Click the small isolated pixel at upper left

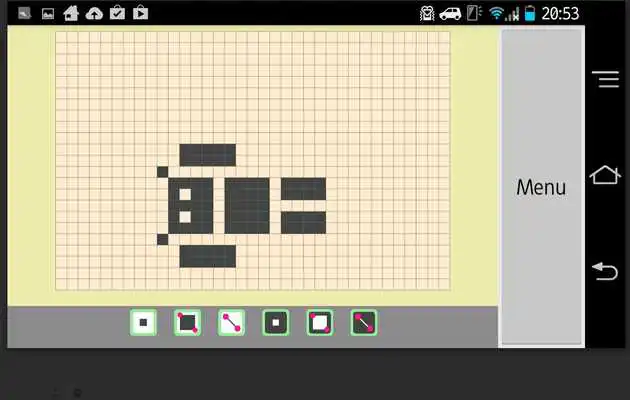pyautogui.click(x=162, y=172)
